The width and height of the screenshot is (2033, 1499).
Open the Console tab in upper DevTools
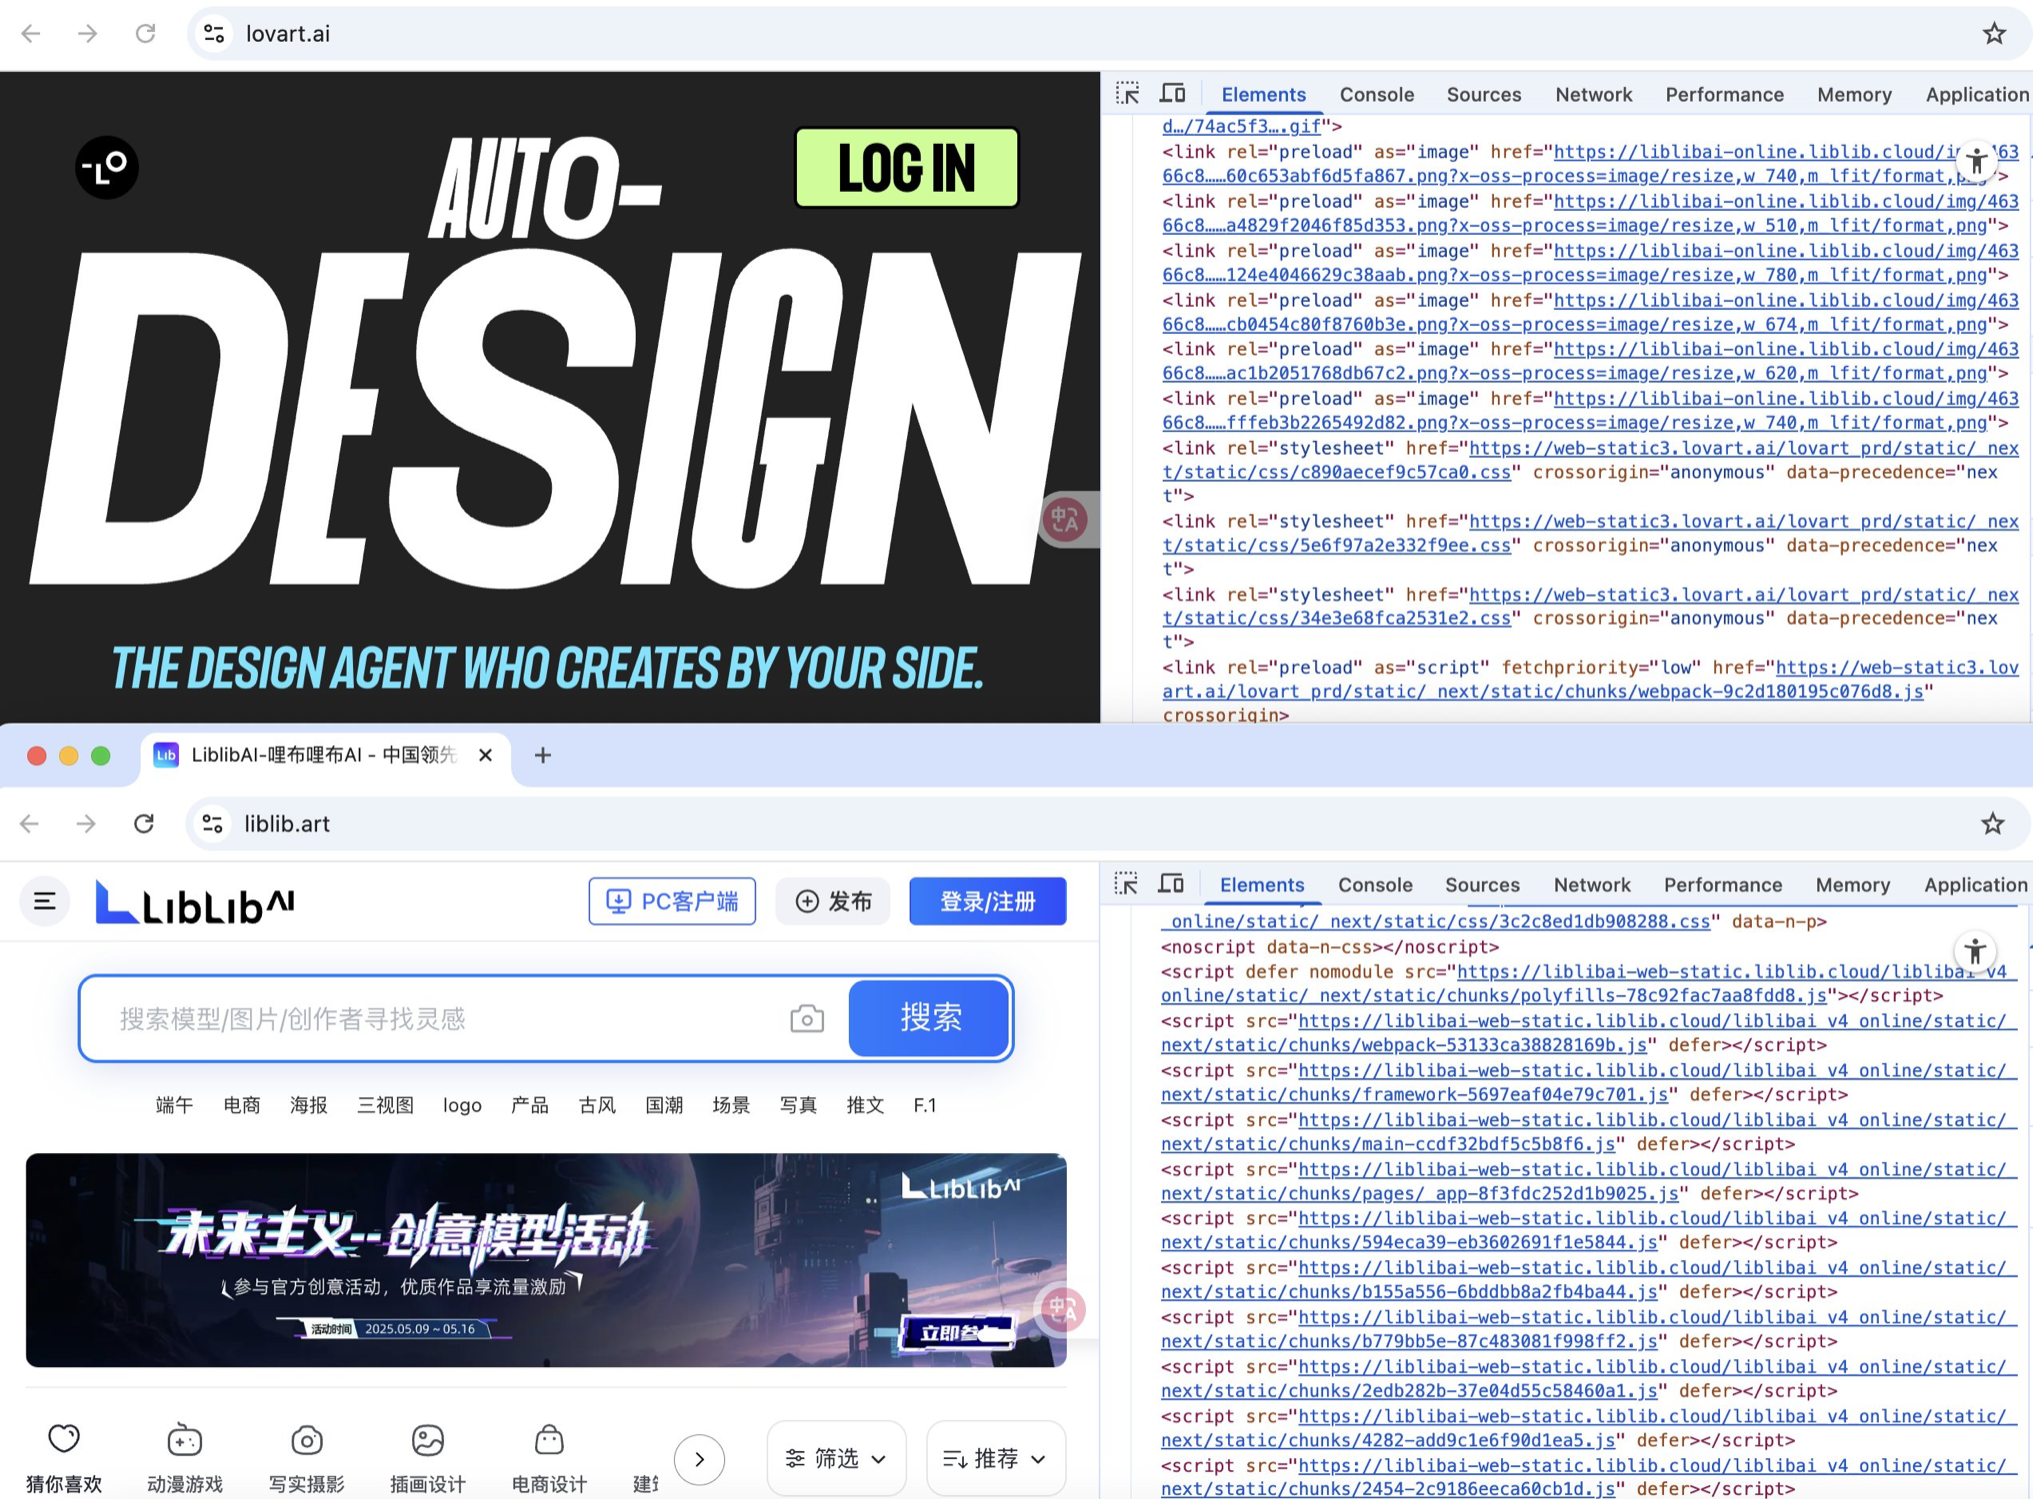[1376, 95]
